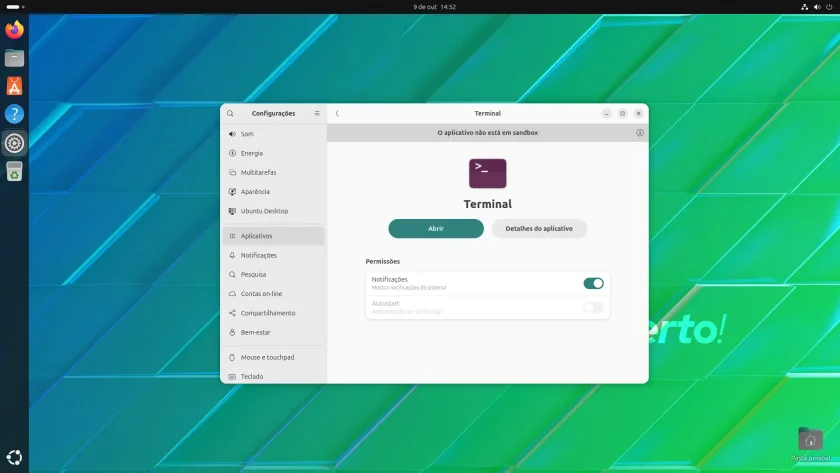Click the Bem-estar sidebar icon

(232, 332)
